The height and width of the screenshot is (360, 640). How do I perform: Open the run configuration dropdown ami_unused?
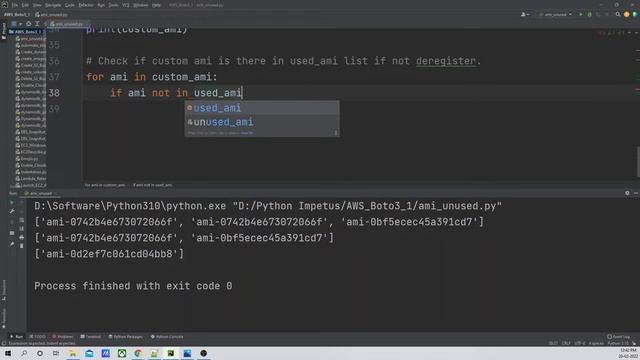(x=556, y=15)
